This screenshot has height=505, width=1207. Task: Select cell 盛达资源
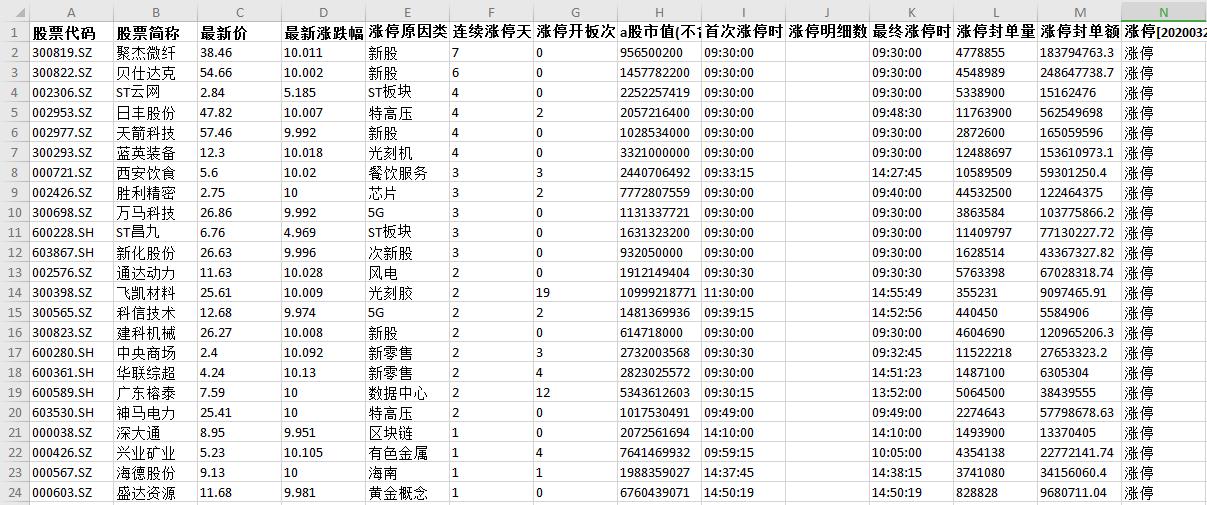155,492
